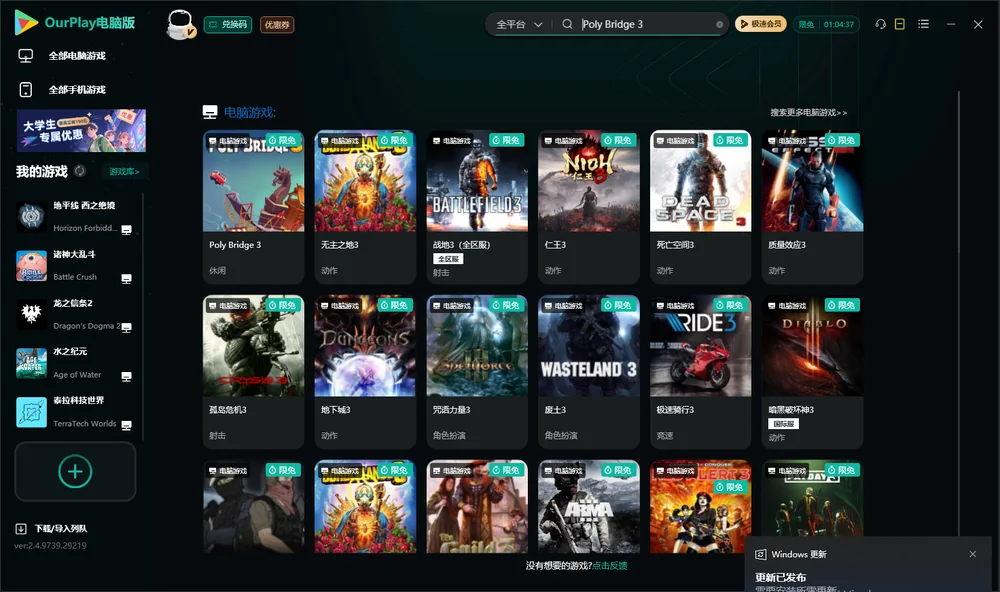Image resolution: width=1000 pixels, height=592 pixels.
Task: Open the 仁王3 Nioh game card
Action: pos(589,207)
